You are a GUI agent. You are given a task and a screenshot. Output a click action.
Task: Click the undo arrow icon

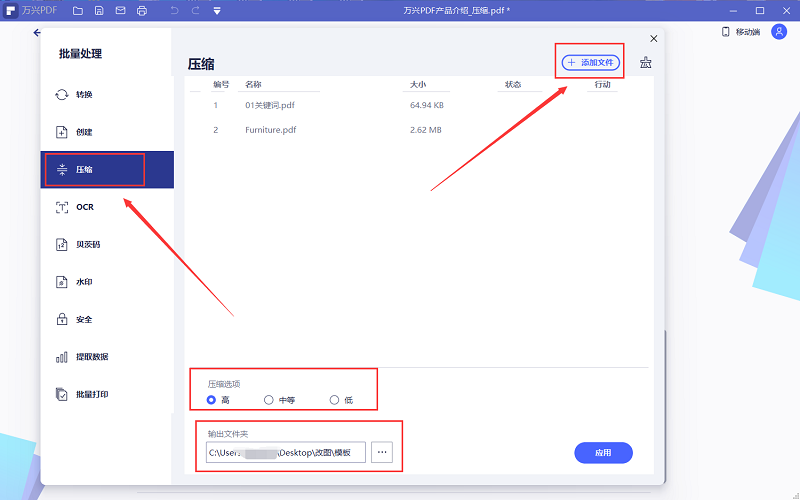click(x=174, y=10)
